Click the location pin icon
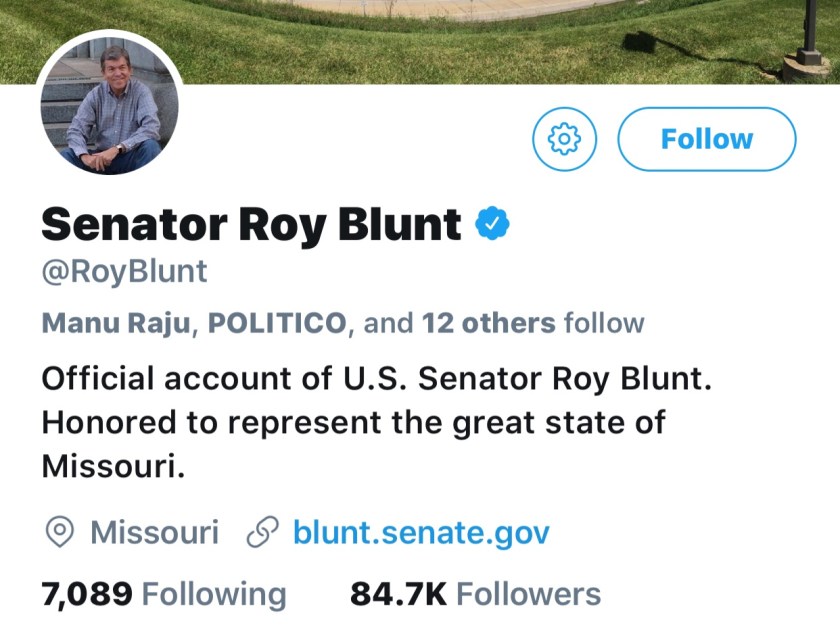The width and height of the screenshot is (840, 642). (x=60, y=532)
